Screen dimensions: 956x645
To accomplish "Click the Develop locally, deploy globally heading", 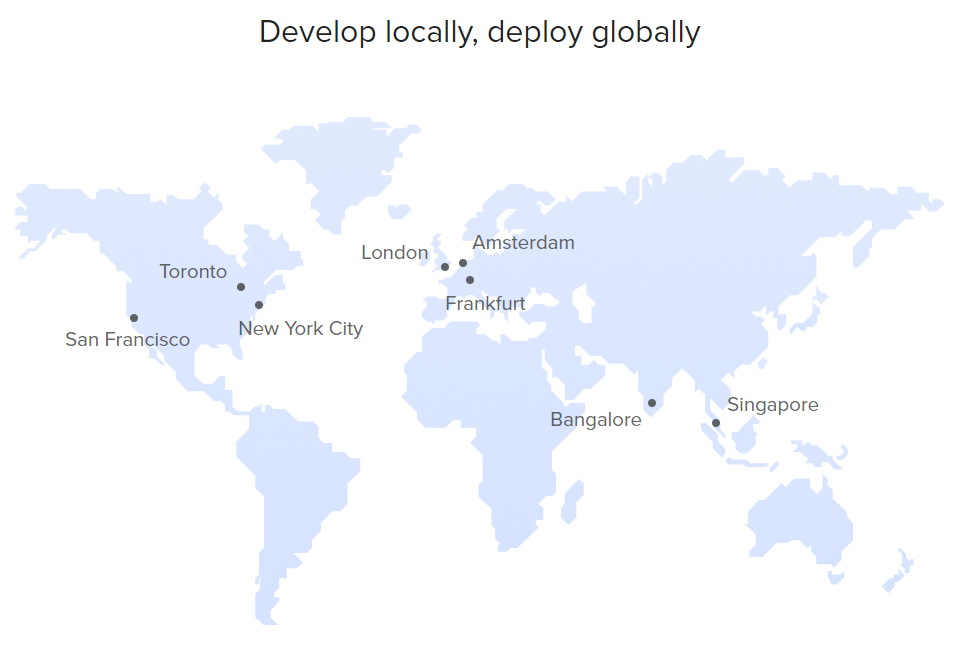I will [x=480, y=32].
